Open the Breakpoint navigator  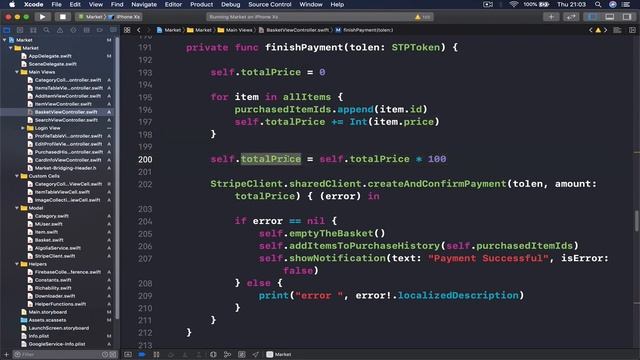click(100, 30)
